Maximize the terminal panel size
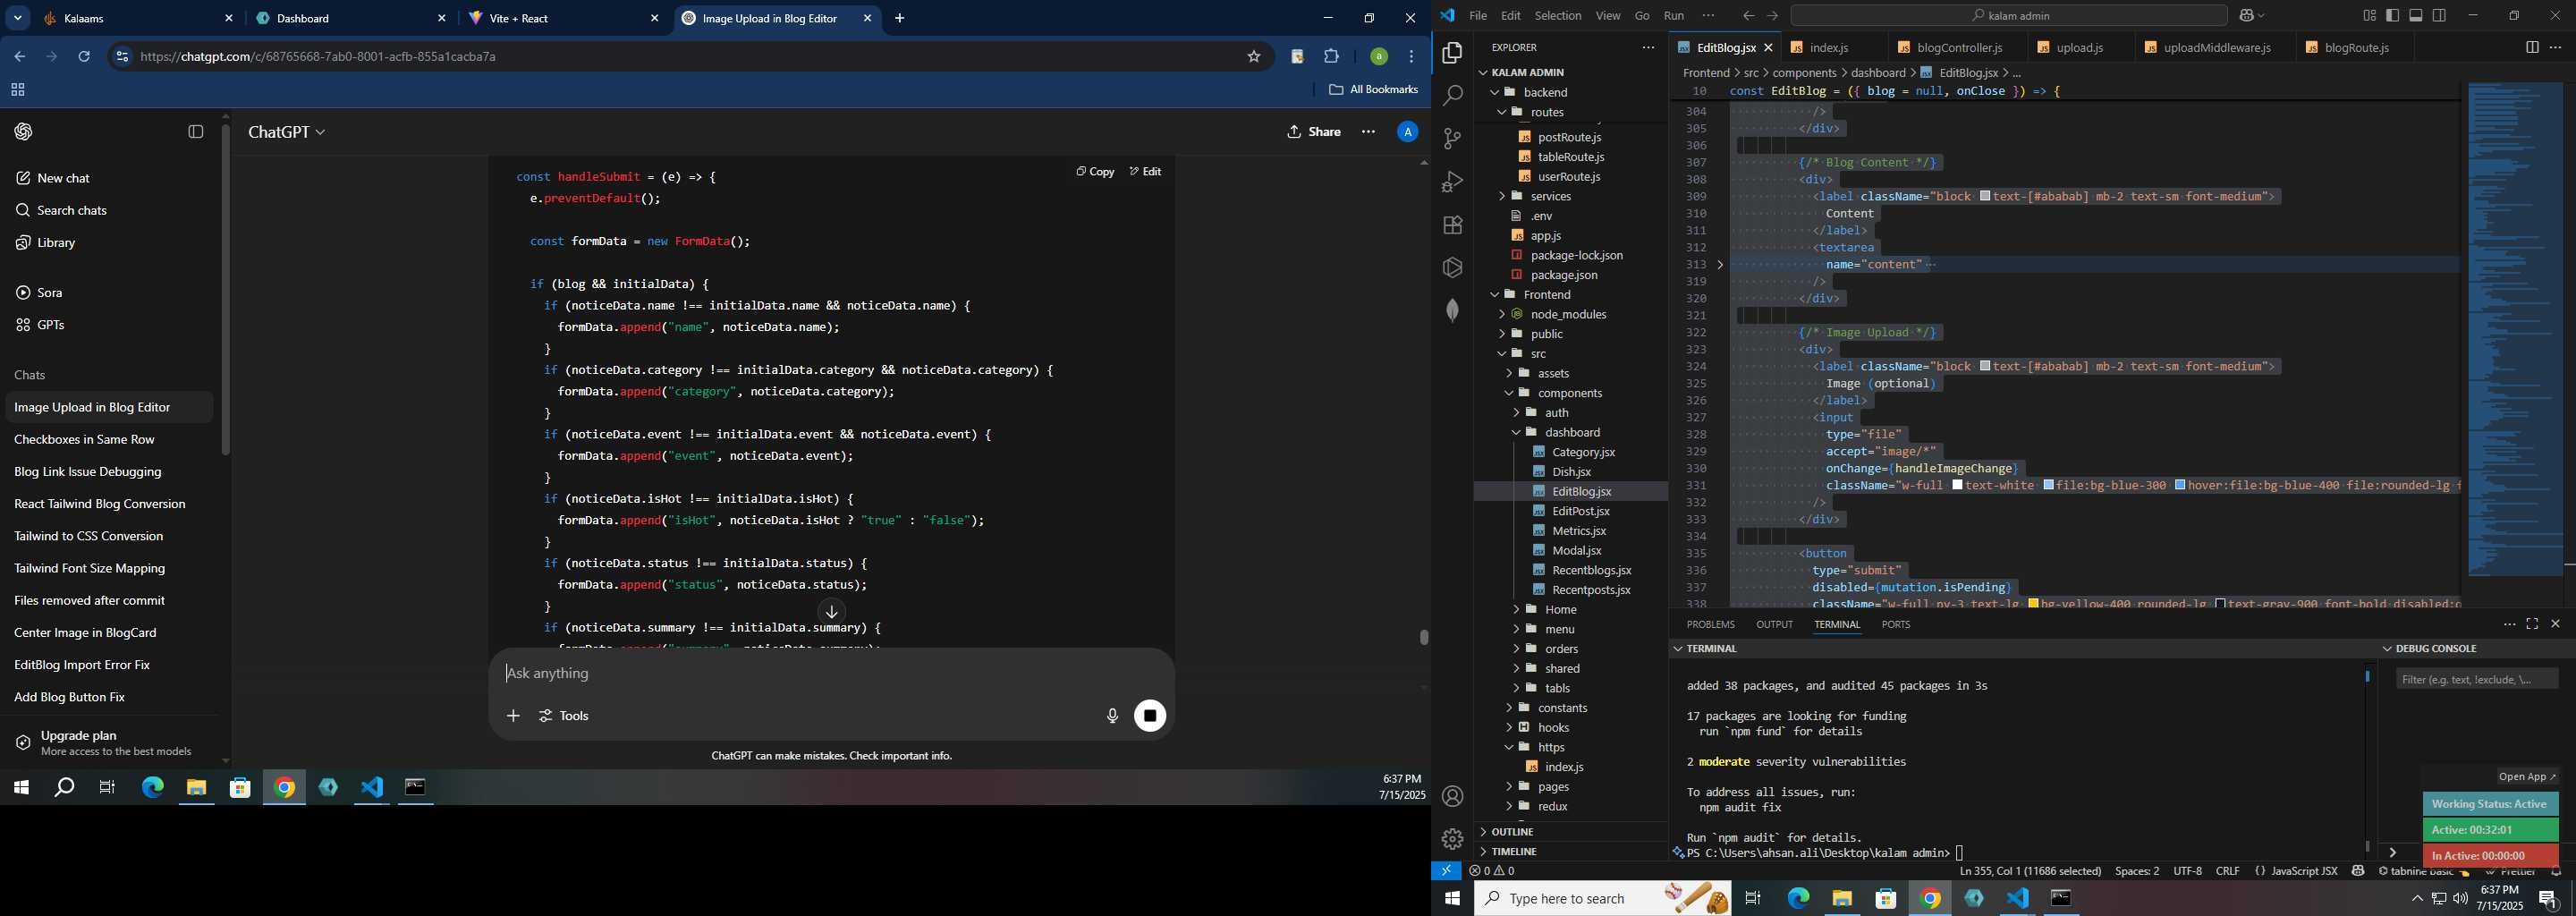Image resolution: width=2576 pixels, height=916 pixels. point(2532,624)
